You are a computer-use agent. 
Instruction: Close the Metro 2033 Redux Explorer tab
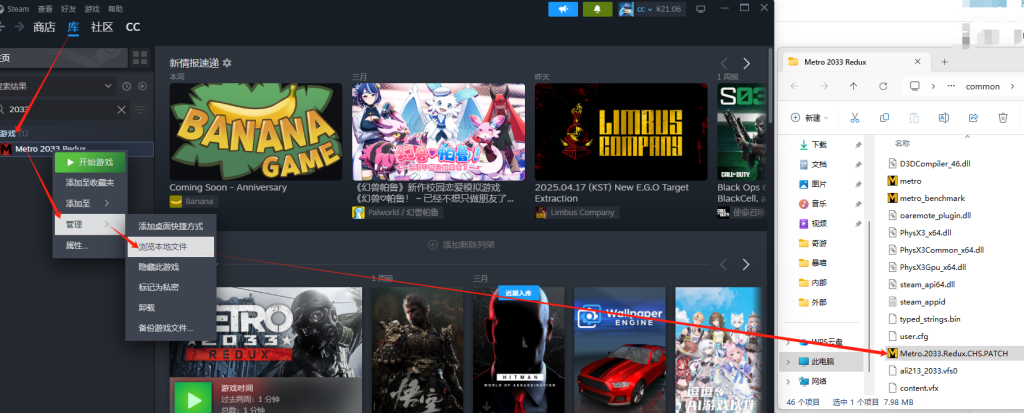(x=917, y=62)
